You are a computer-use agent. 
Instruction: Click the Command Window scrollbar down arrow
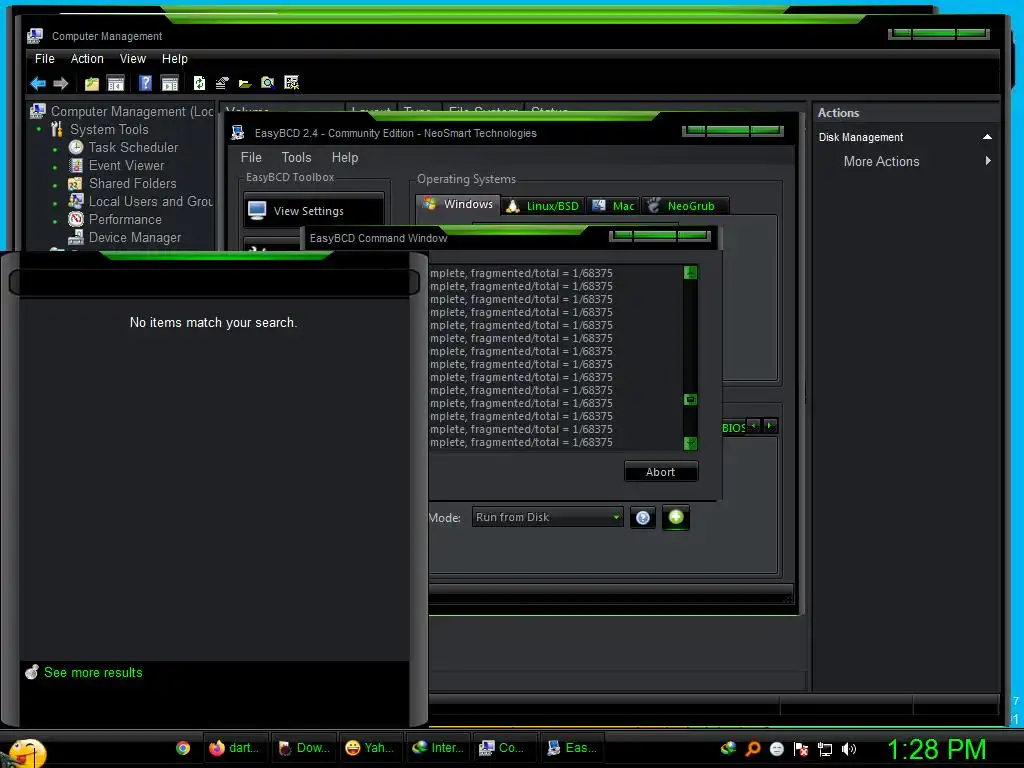coord(690,443)
